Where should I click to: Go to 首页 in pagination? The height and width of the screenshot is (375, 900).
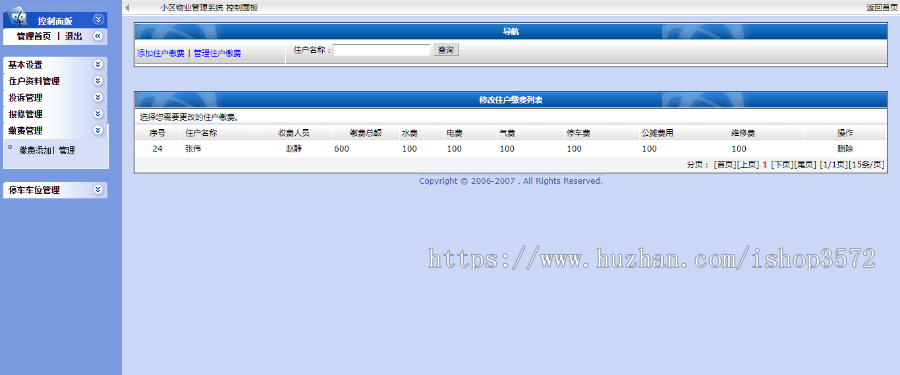pyautogui.click(x=724, y=165)
